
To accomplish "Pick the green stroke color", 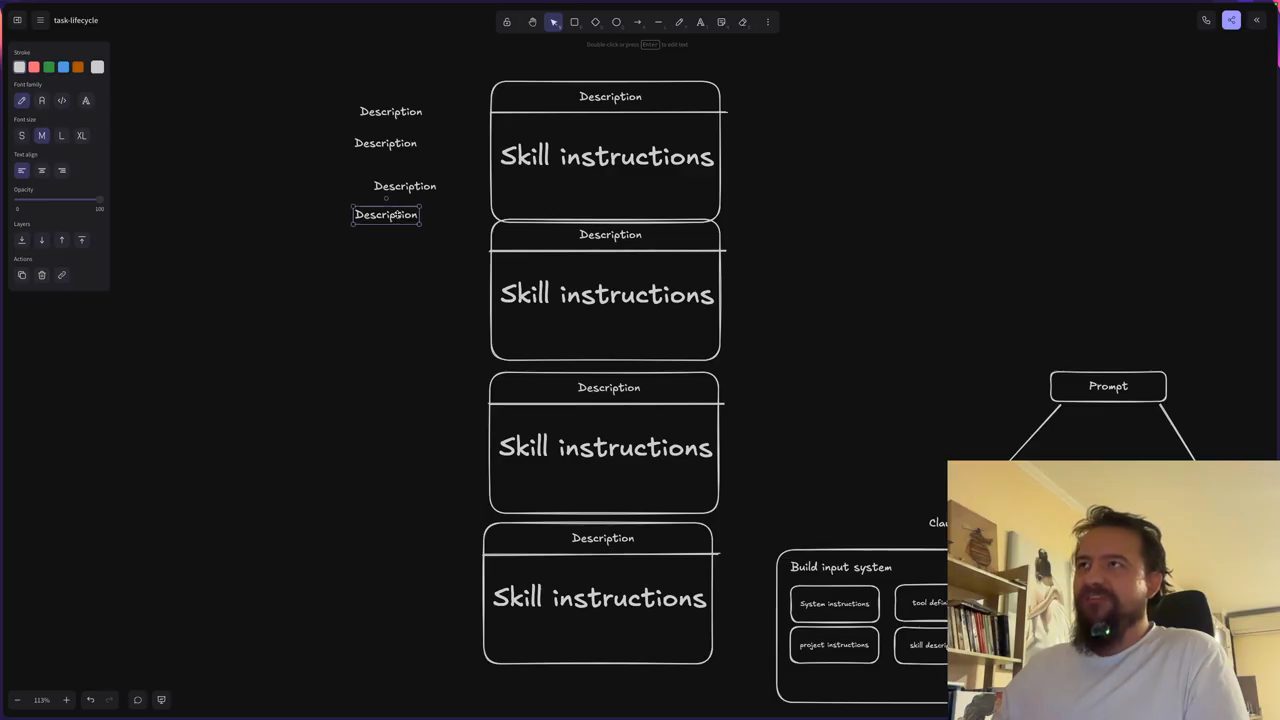I will [49, 67].
